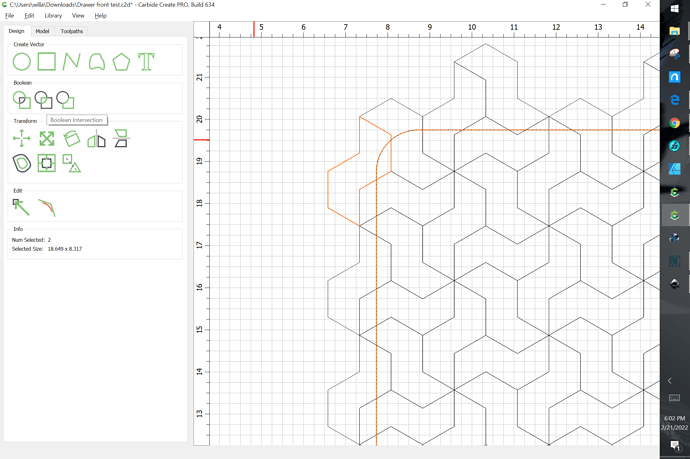690x459 pixels.
Task: Open the View menu
Action: point(78,15)
